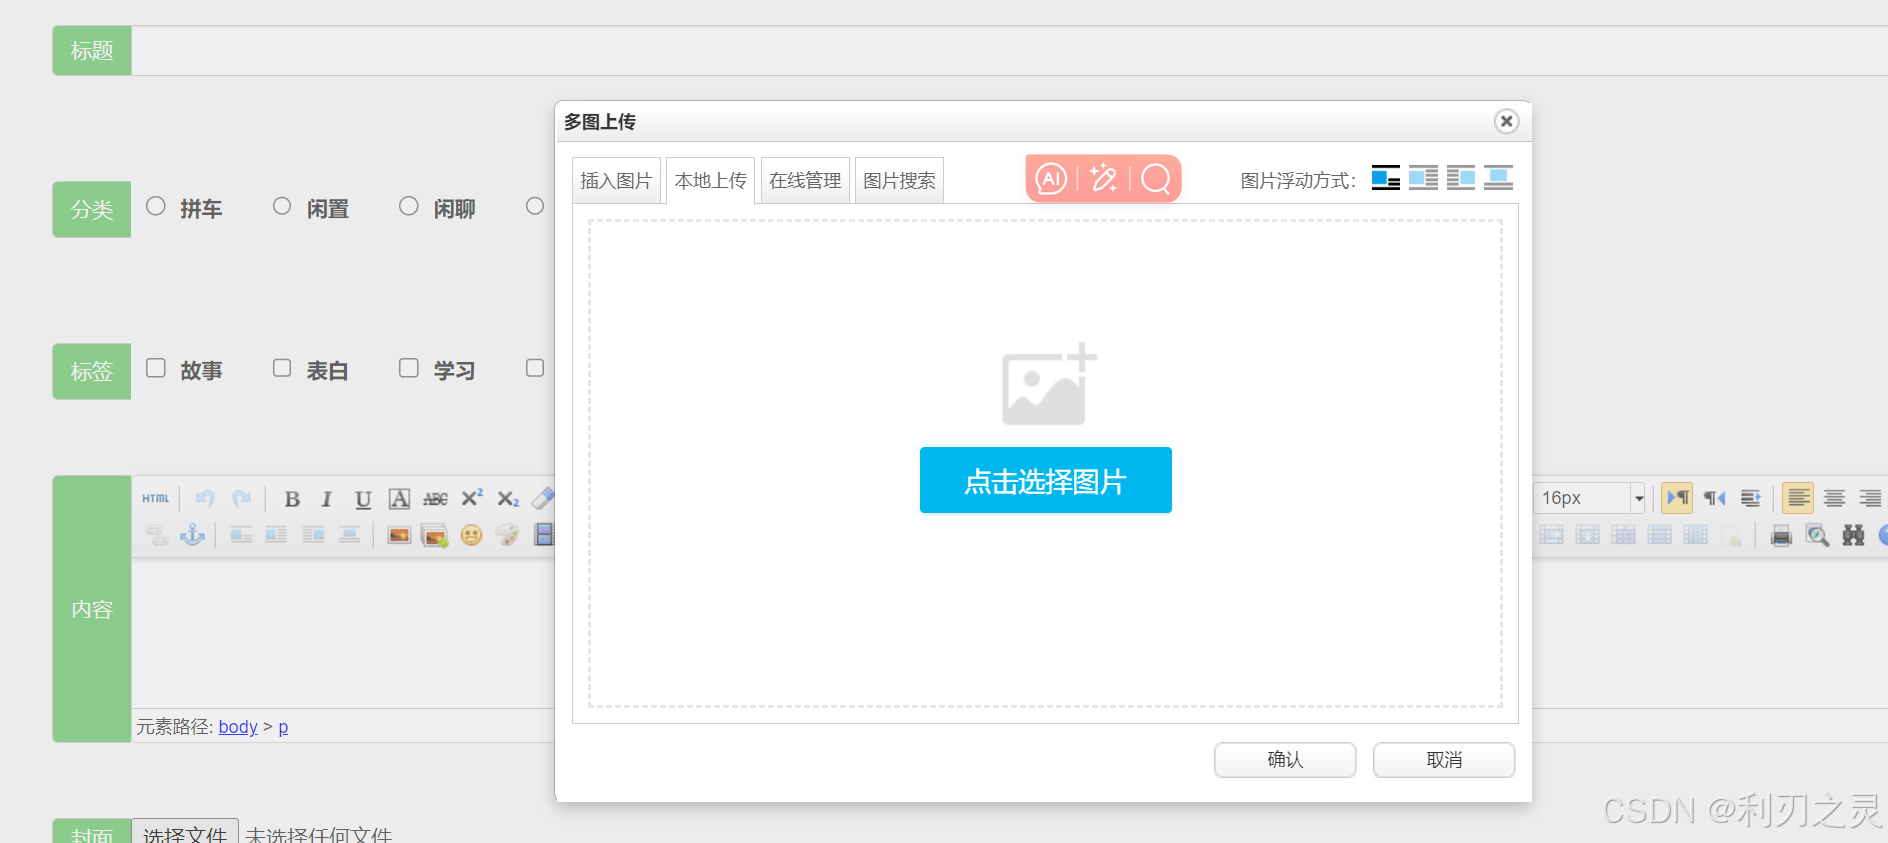The height and width of the screenshot is (843, 1888).
Task: Click the indent paragraph icon
Action: pos(1750,498)
